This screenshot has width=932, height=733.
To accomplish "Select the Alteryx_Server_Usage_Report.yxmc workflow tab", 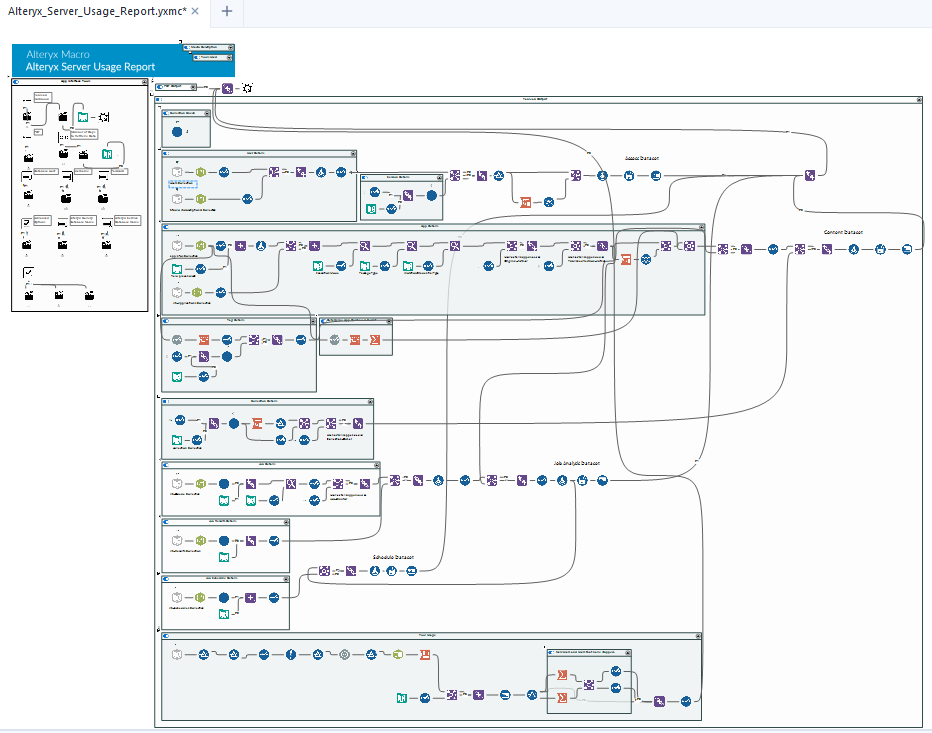I will point(97,11).
